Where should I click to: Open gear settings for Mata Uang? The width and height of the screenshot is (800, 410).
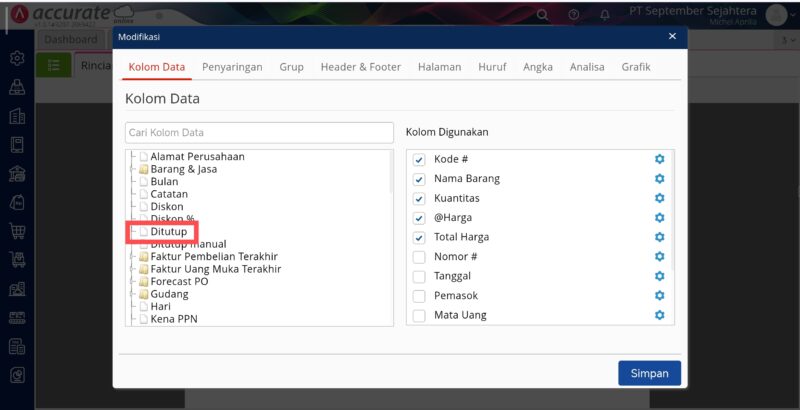coord(659,315)
